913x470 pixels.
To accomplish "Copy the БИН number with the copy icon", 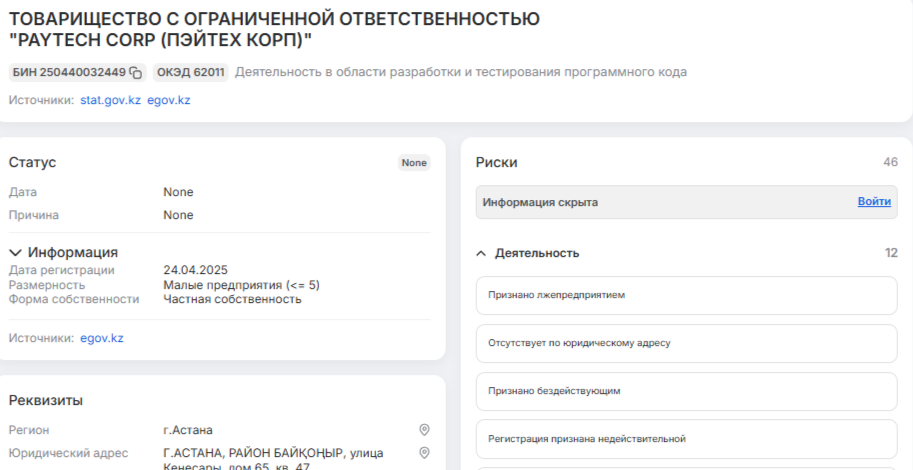I will [x=136, y=72].
